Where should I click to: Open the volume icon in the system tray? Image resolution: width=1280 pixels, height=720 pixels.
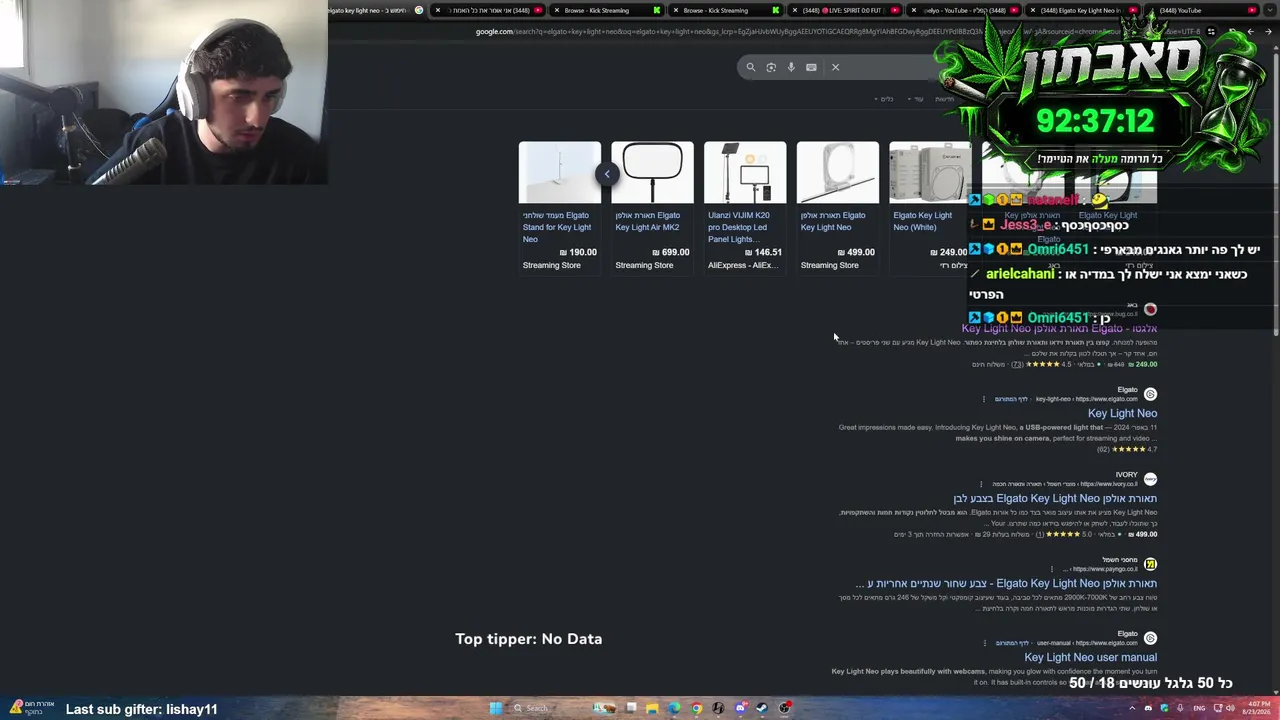[x=1231, y=708]
